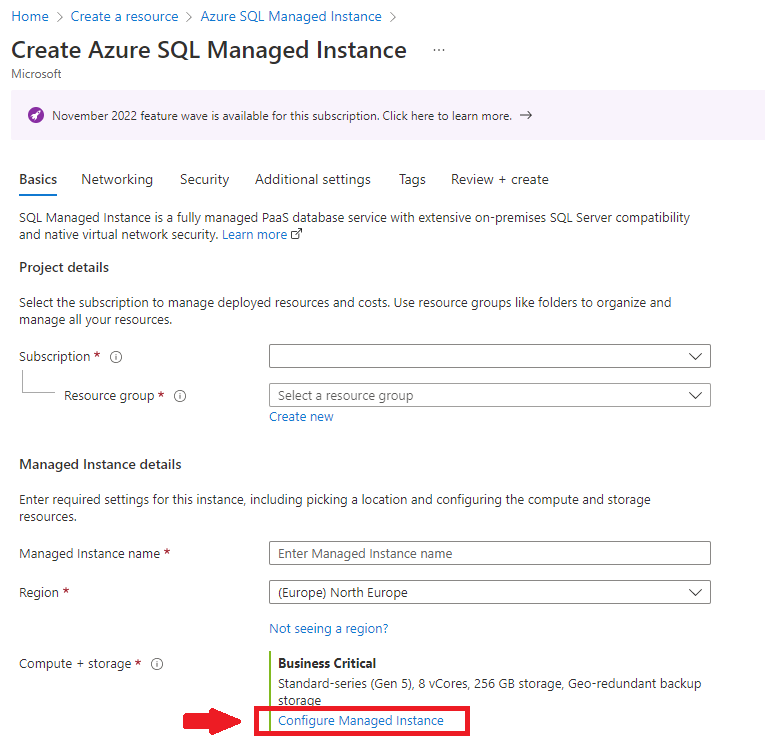Click the ellipsis more options icon
The image size is (765, 746).
pos(439,50)
